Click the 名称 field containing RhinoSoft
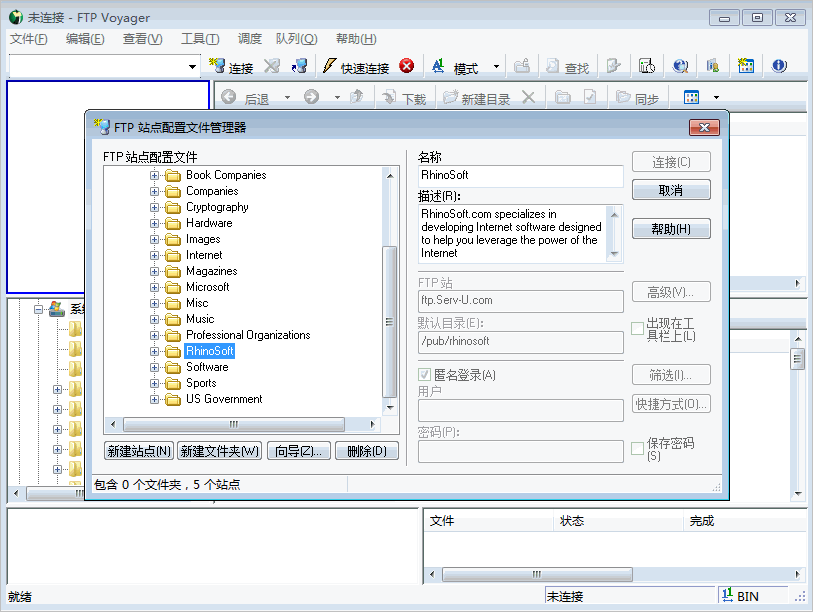The image size is (813, 612). [x=521, y=175]
